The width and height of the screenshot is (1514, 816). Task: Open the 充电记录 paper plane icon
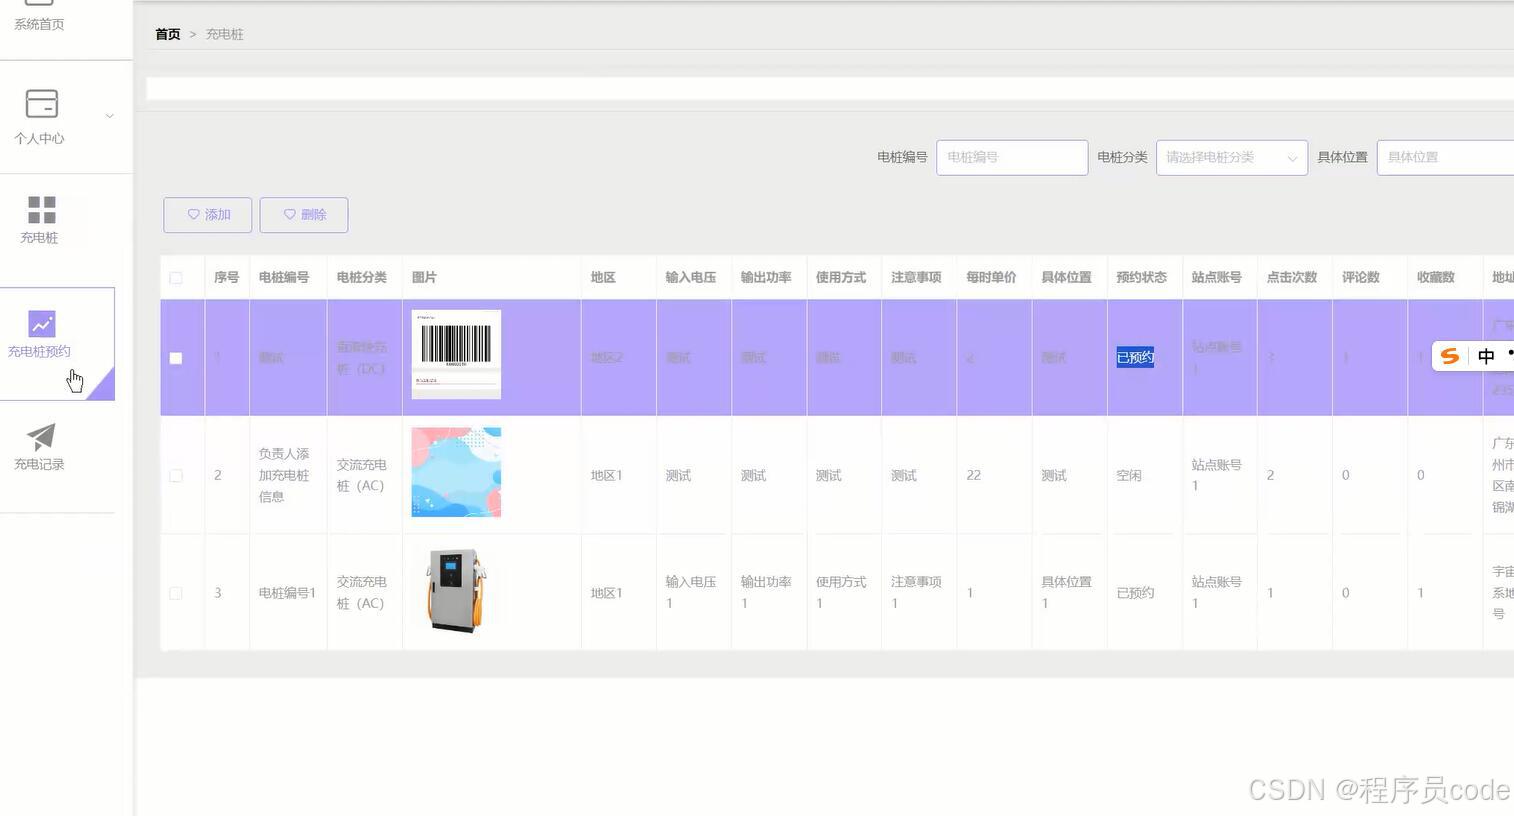pos(40,436)
